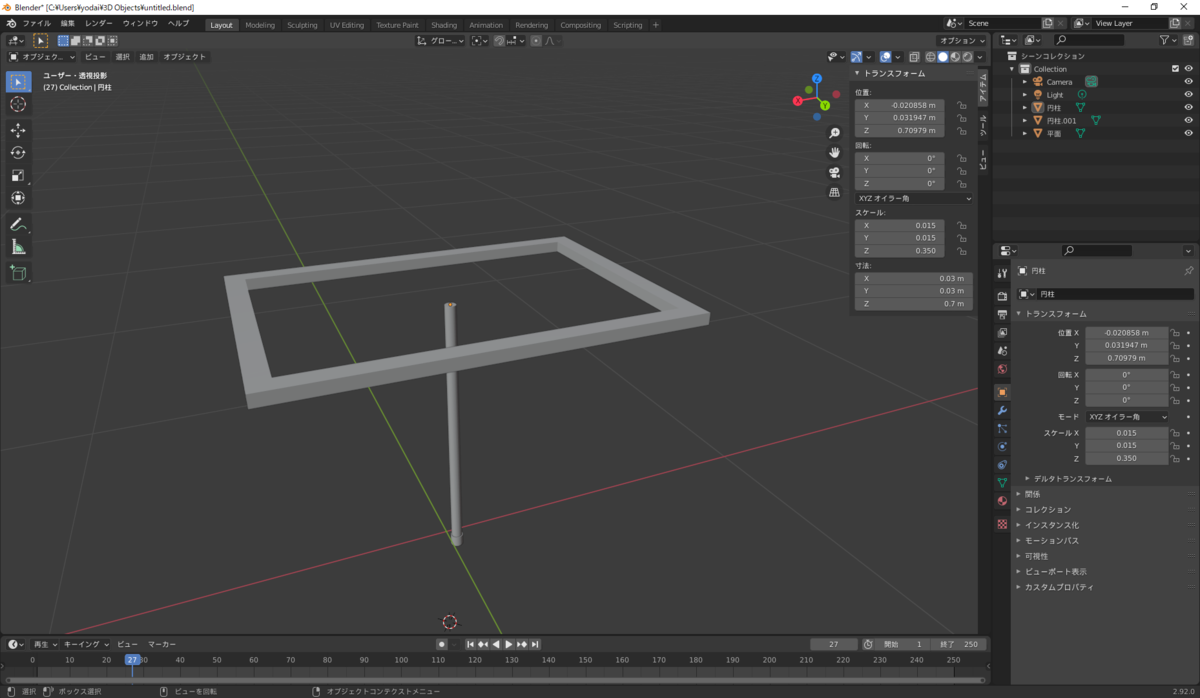1200x698 pixels.
Task: Expand the 円柱.001 item in the outliner
Action: pos(1025,120)
